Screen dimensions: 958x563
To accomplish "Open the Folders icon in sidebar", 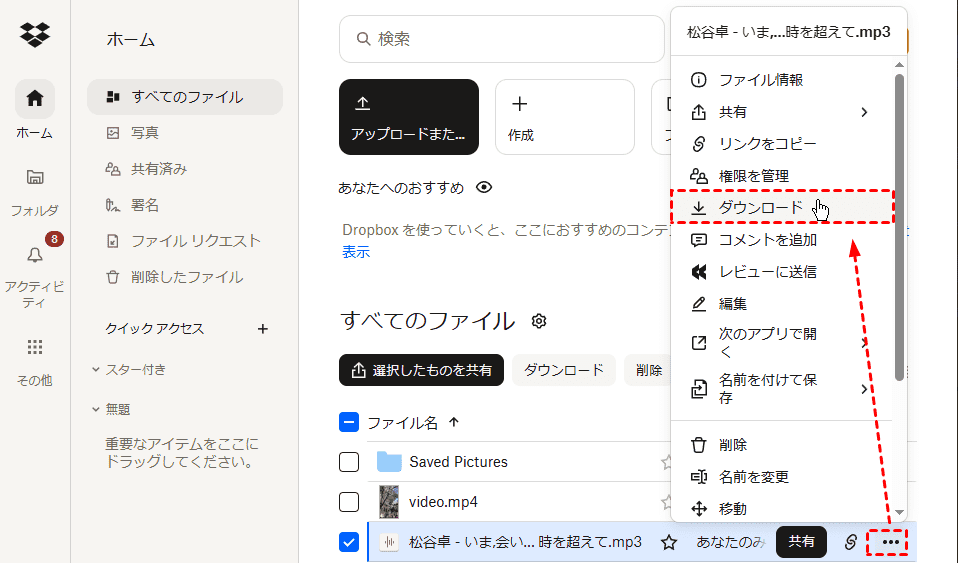I will pyautogui.click(x=35, y=178).
